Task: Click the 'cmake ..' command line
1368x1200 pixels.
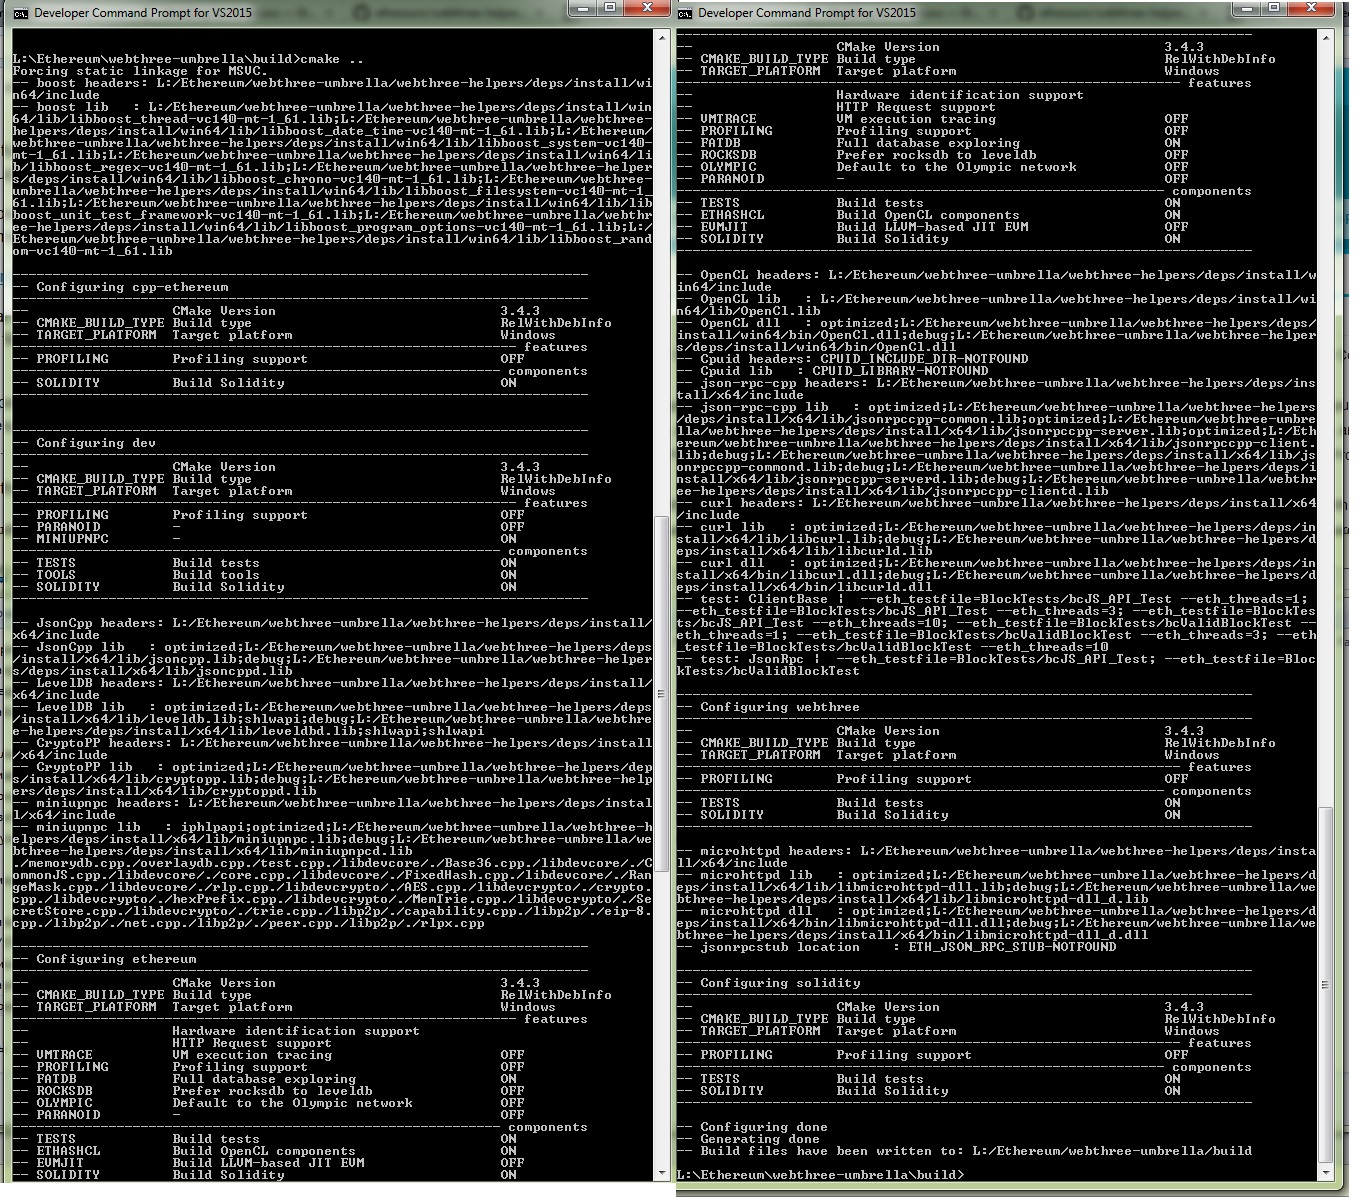Action: pos(188,59)
